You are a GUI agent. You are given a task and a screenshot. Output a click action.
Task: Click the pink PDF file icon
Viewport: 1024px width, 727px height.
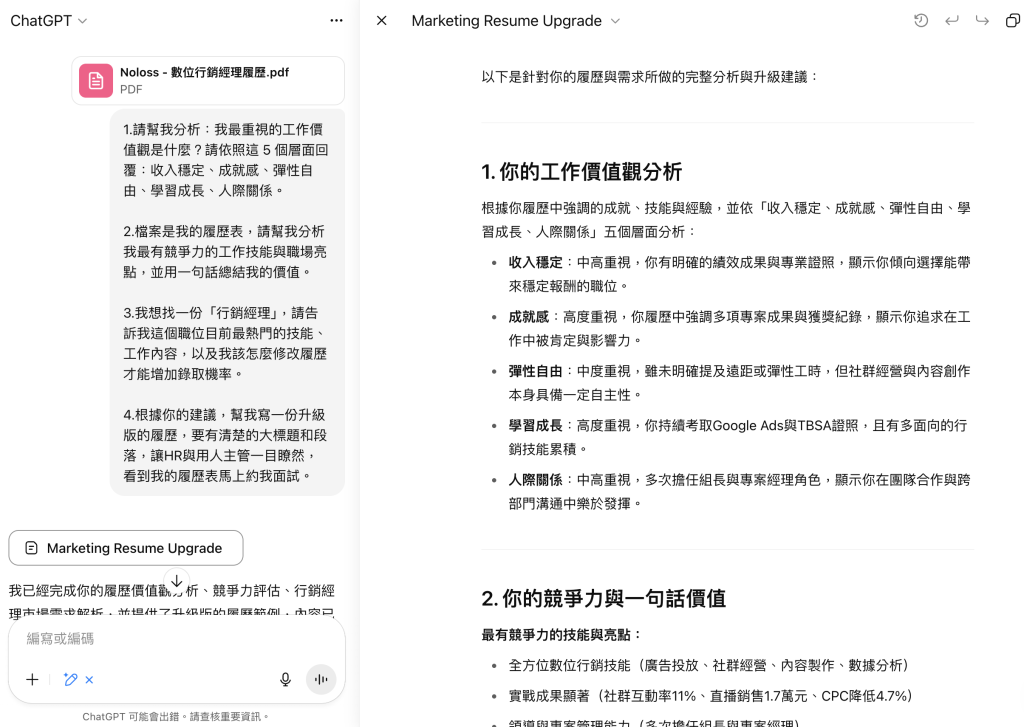click(x=95, y=80)
